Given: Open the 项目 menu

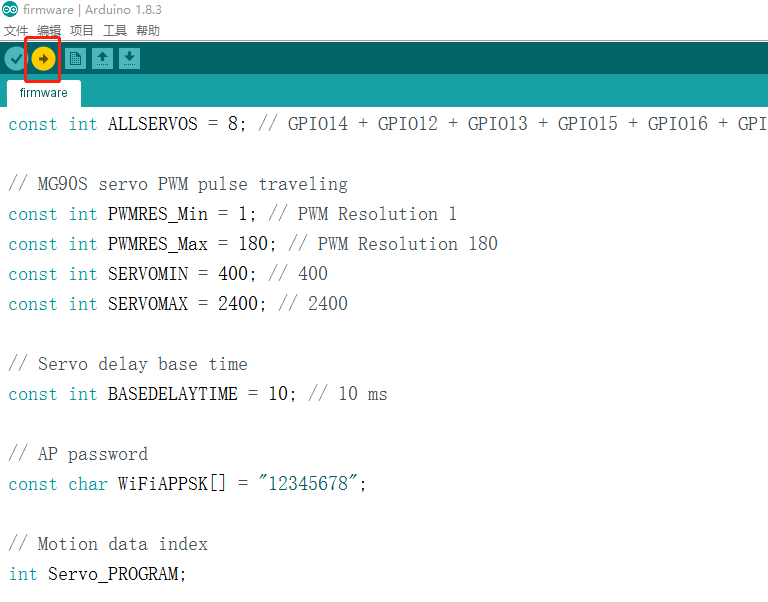Looking at the screenshot, I should [82, 31].
